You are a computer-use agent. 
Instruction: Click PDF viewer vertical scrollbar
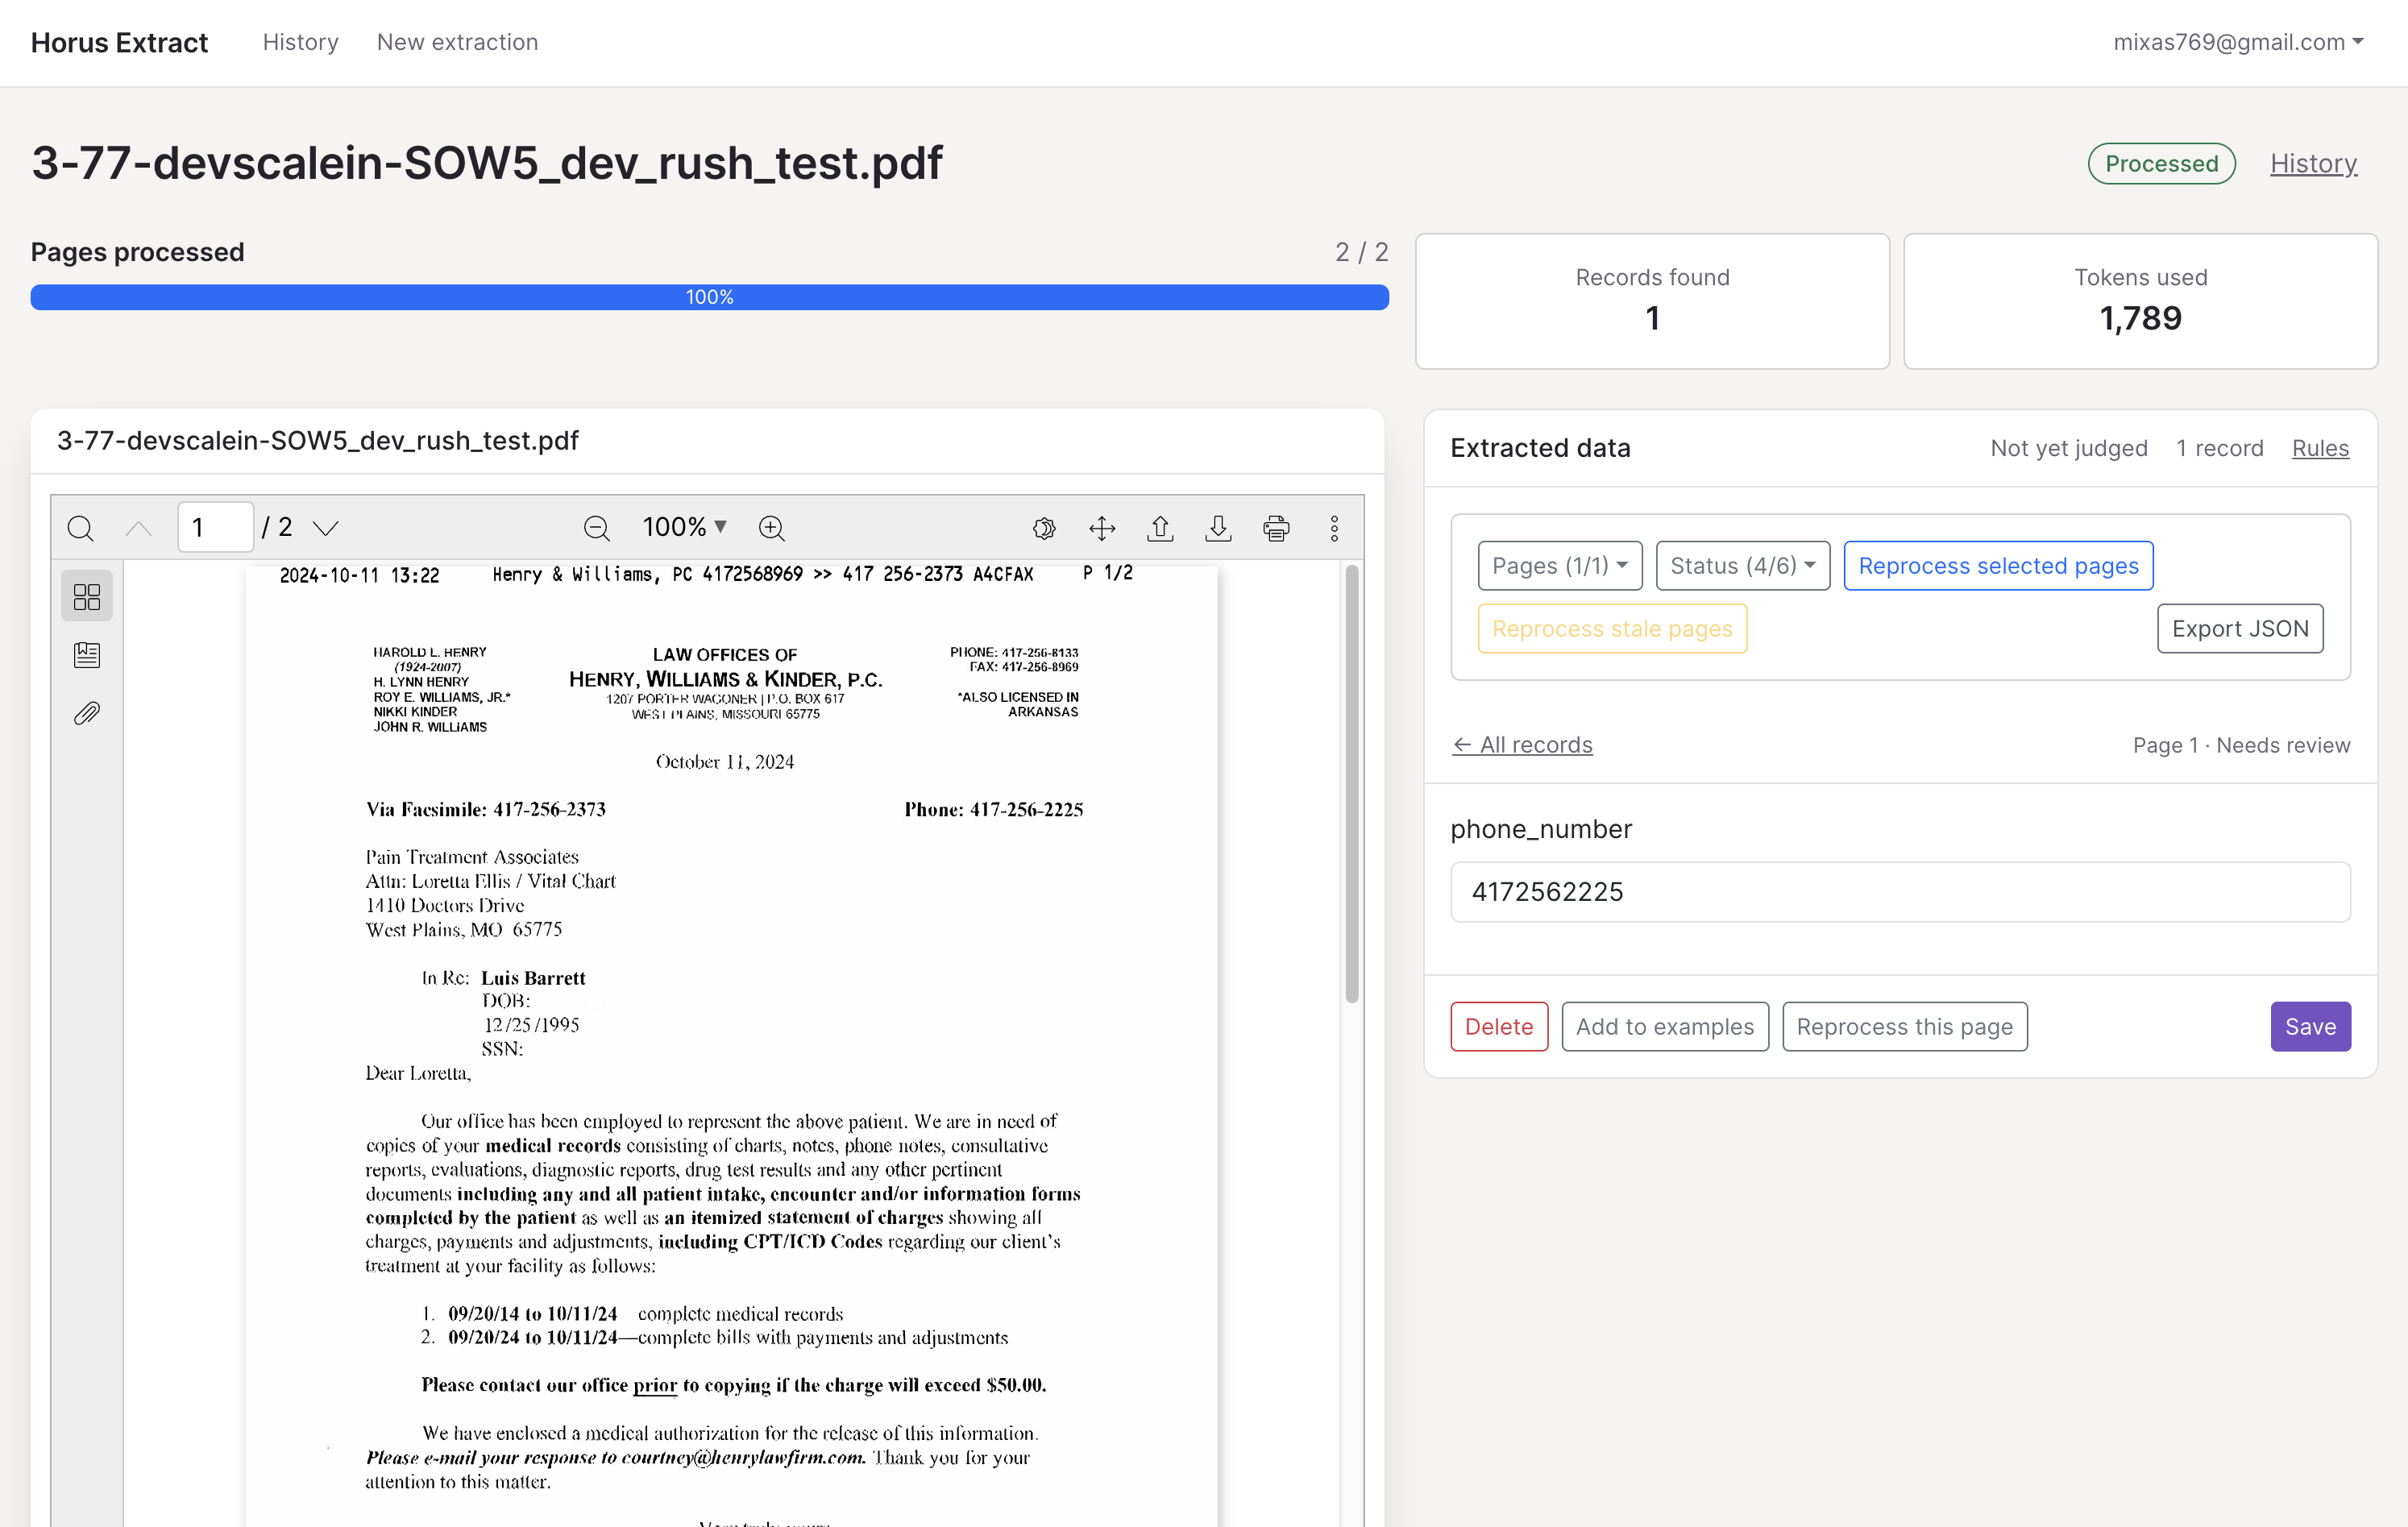(1352, 783)
